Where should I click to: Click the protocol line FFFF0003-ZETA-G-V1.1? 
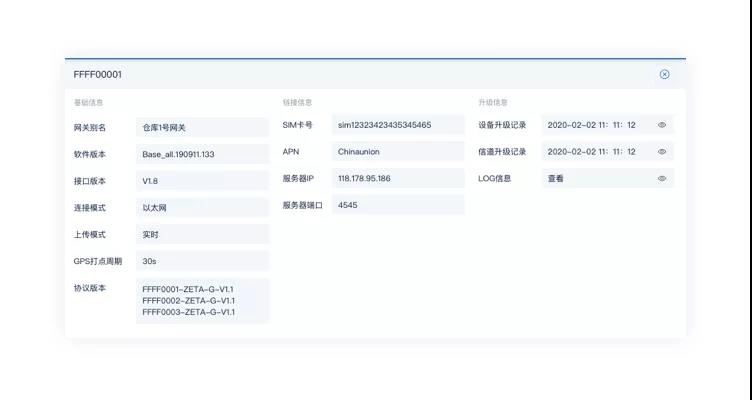tap(188, 312)
